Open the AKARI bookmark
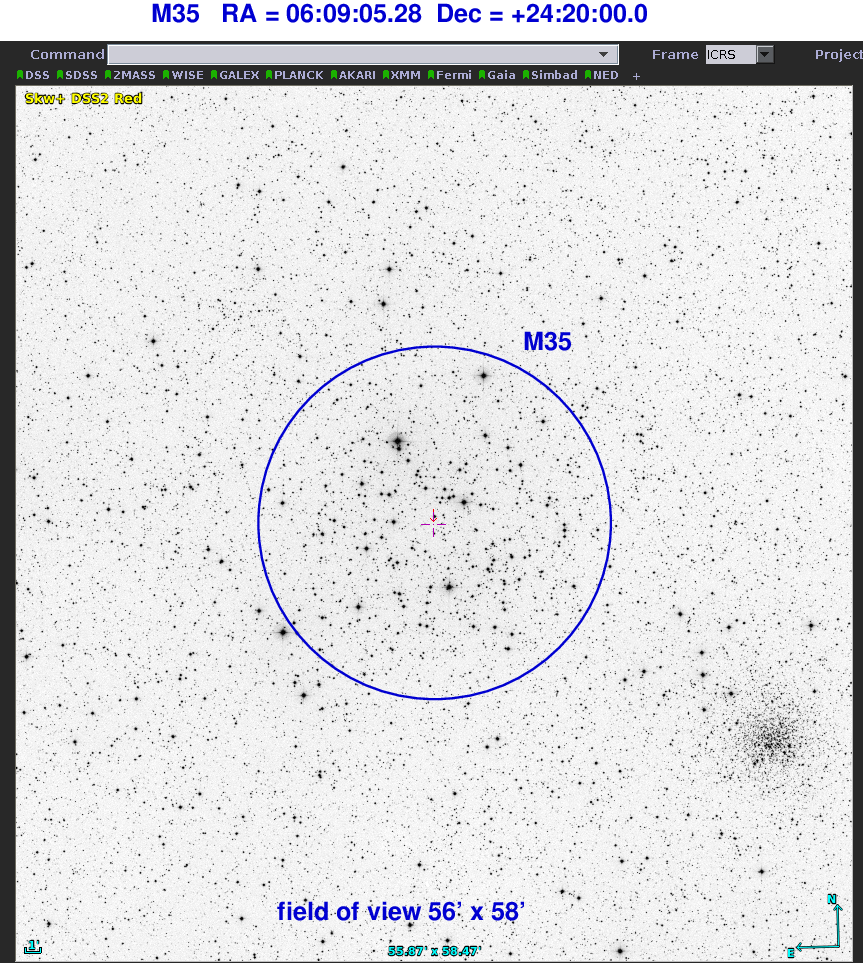The height and width of the screenshot is (963, 863). (354, 75)
